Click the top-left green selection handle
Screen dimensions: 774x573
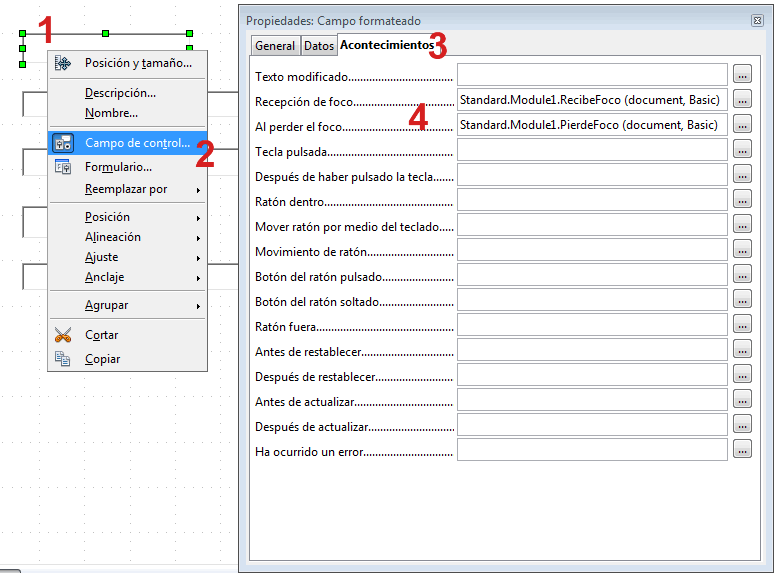click(22, 34)
